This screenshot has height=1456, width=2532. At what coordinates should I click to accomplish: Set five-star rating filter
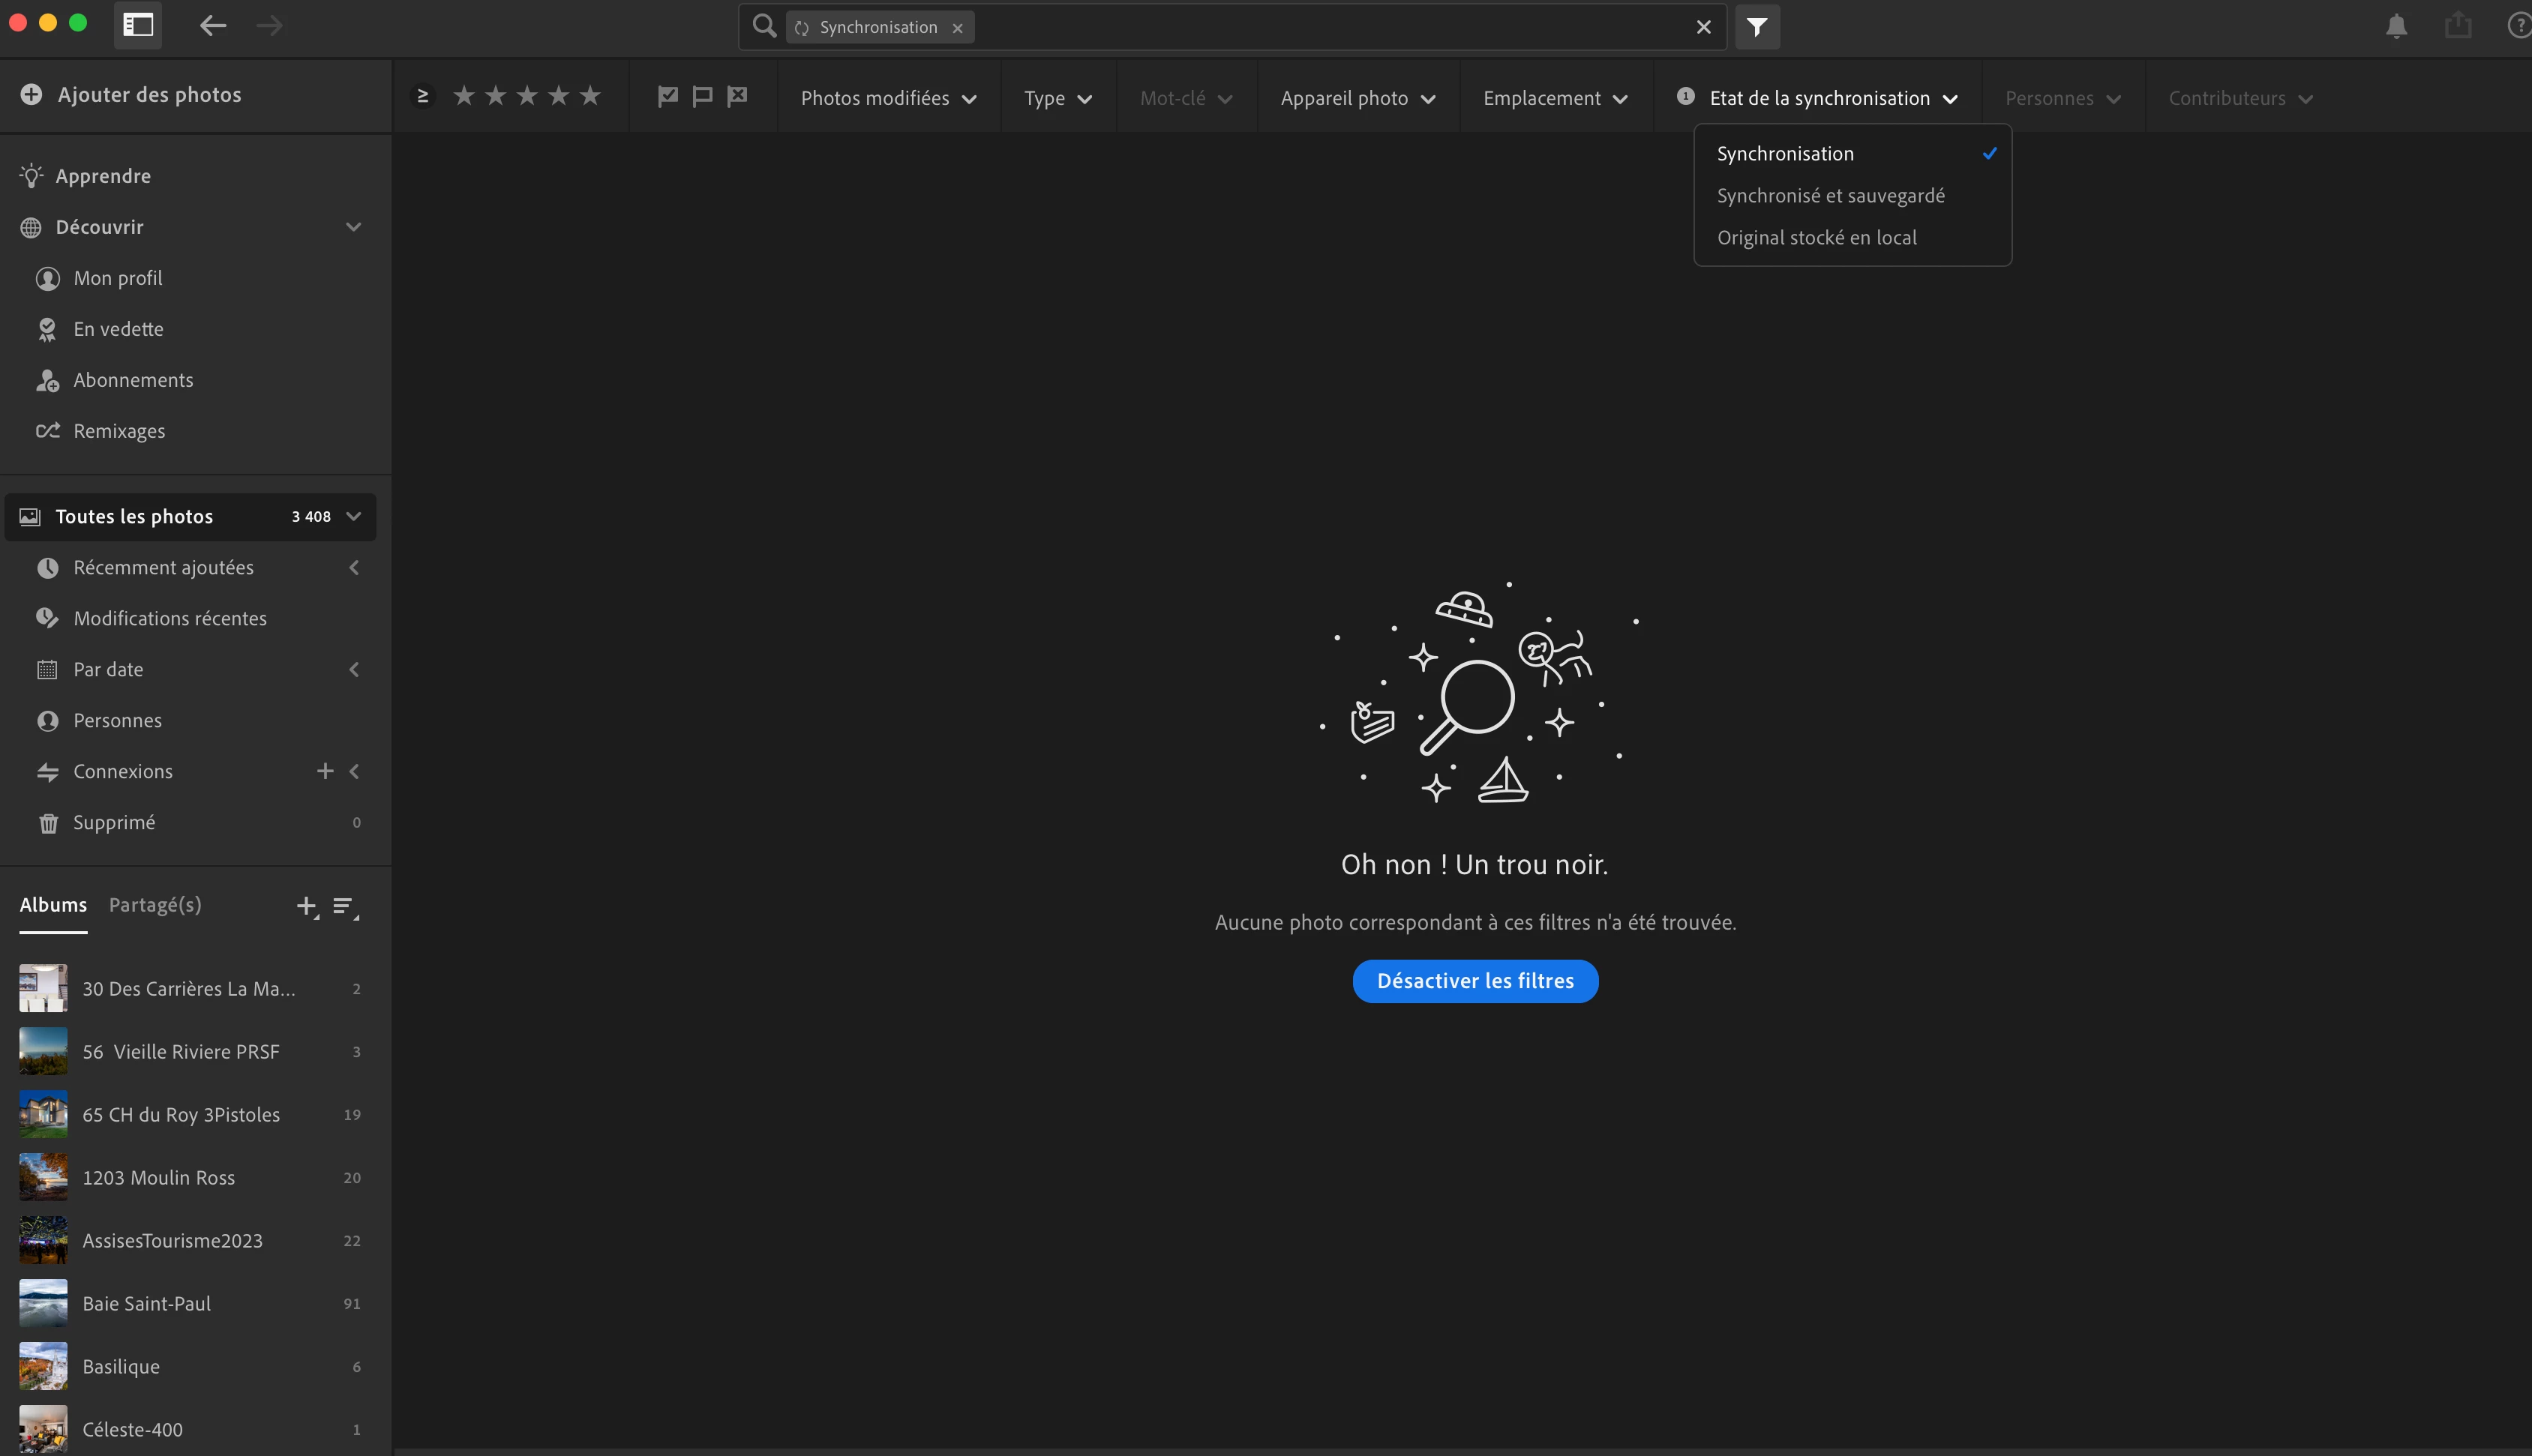click(x=591, y=96)
